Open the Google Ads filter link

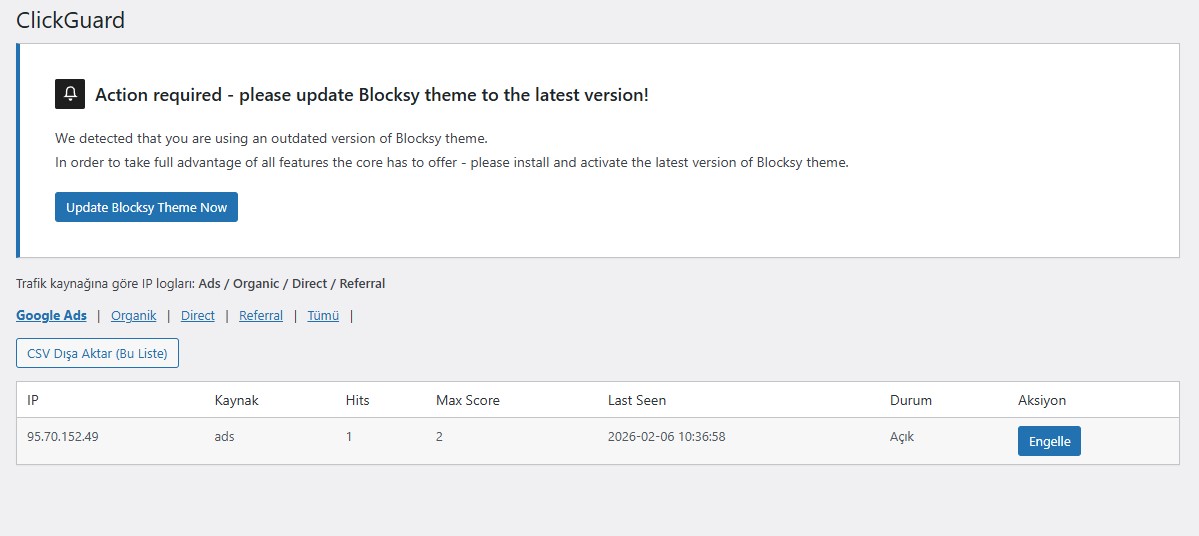click(x=51, y=315)
